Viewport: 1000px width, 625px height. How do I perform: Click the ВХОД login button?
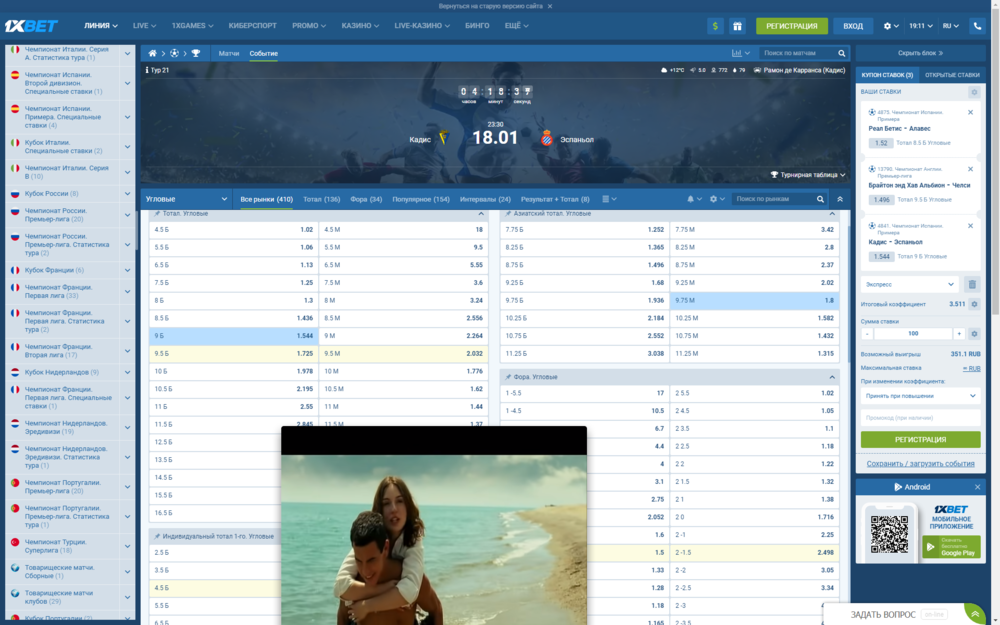tap(853, 26)
